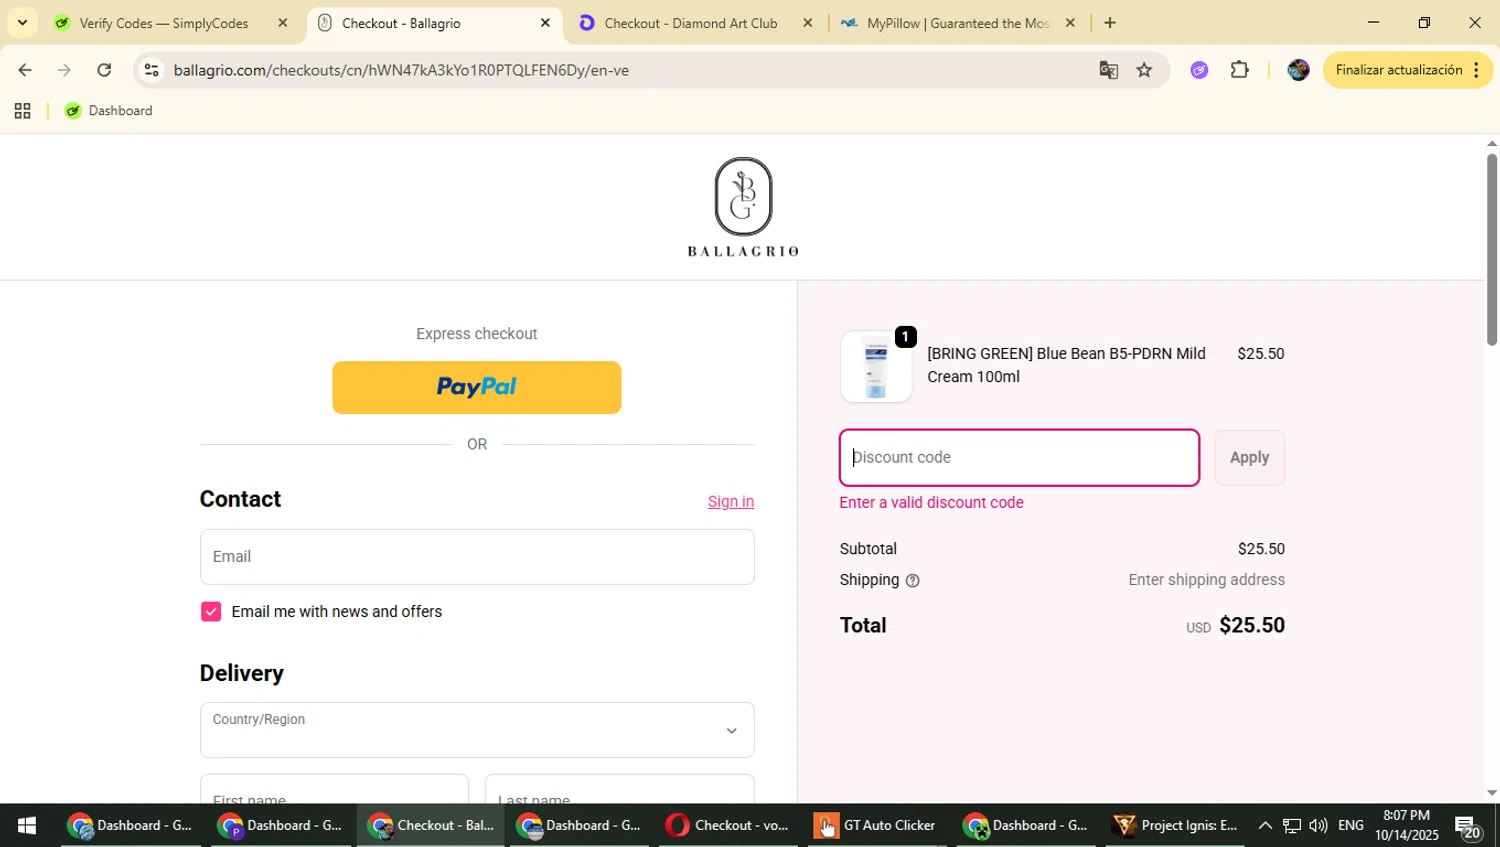Focus the Discount code field

(1019, 458)
